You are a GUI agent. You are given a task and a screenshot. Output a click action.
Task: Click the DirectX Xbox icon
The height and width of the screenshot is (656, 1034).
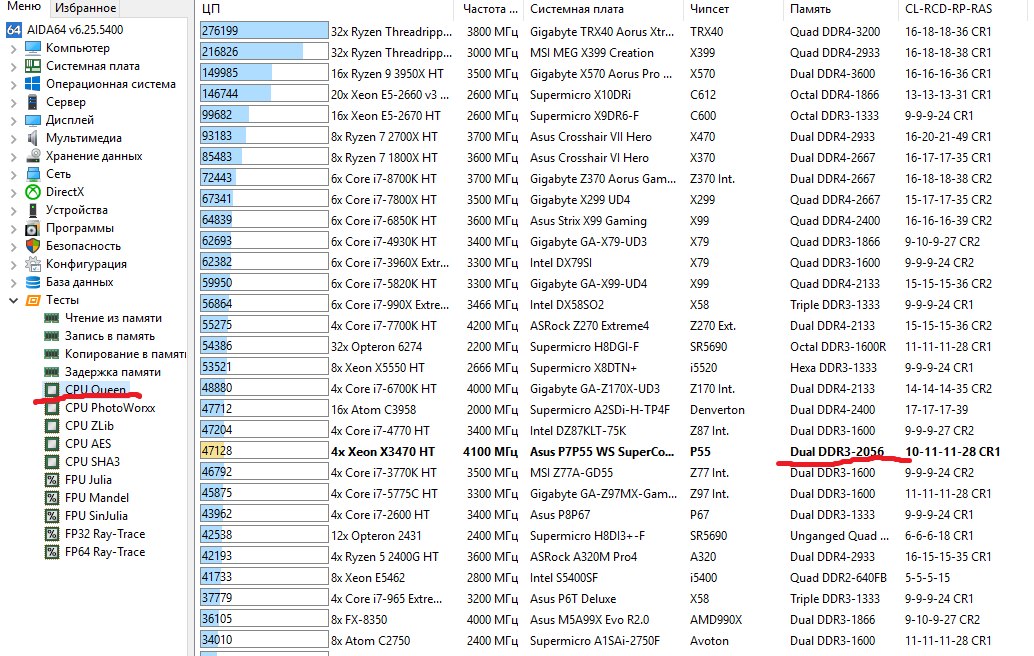33,192
